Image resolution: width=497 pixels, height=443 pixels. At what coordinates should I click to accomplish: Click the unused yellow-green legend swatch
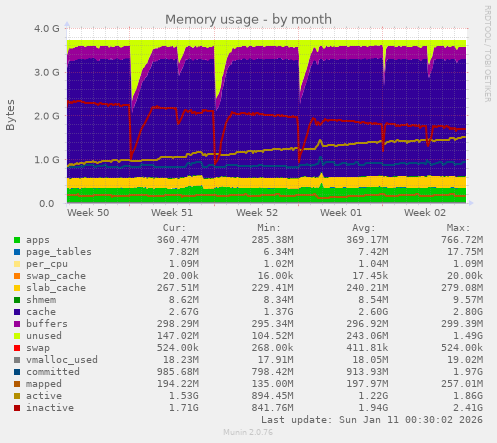pyautogui.click(x=17, y=336)
